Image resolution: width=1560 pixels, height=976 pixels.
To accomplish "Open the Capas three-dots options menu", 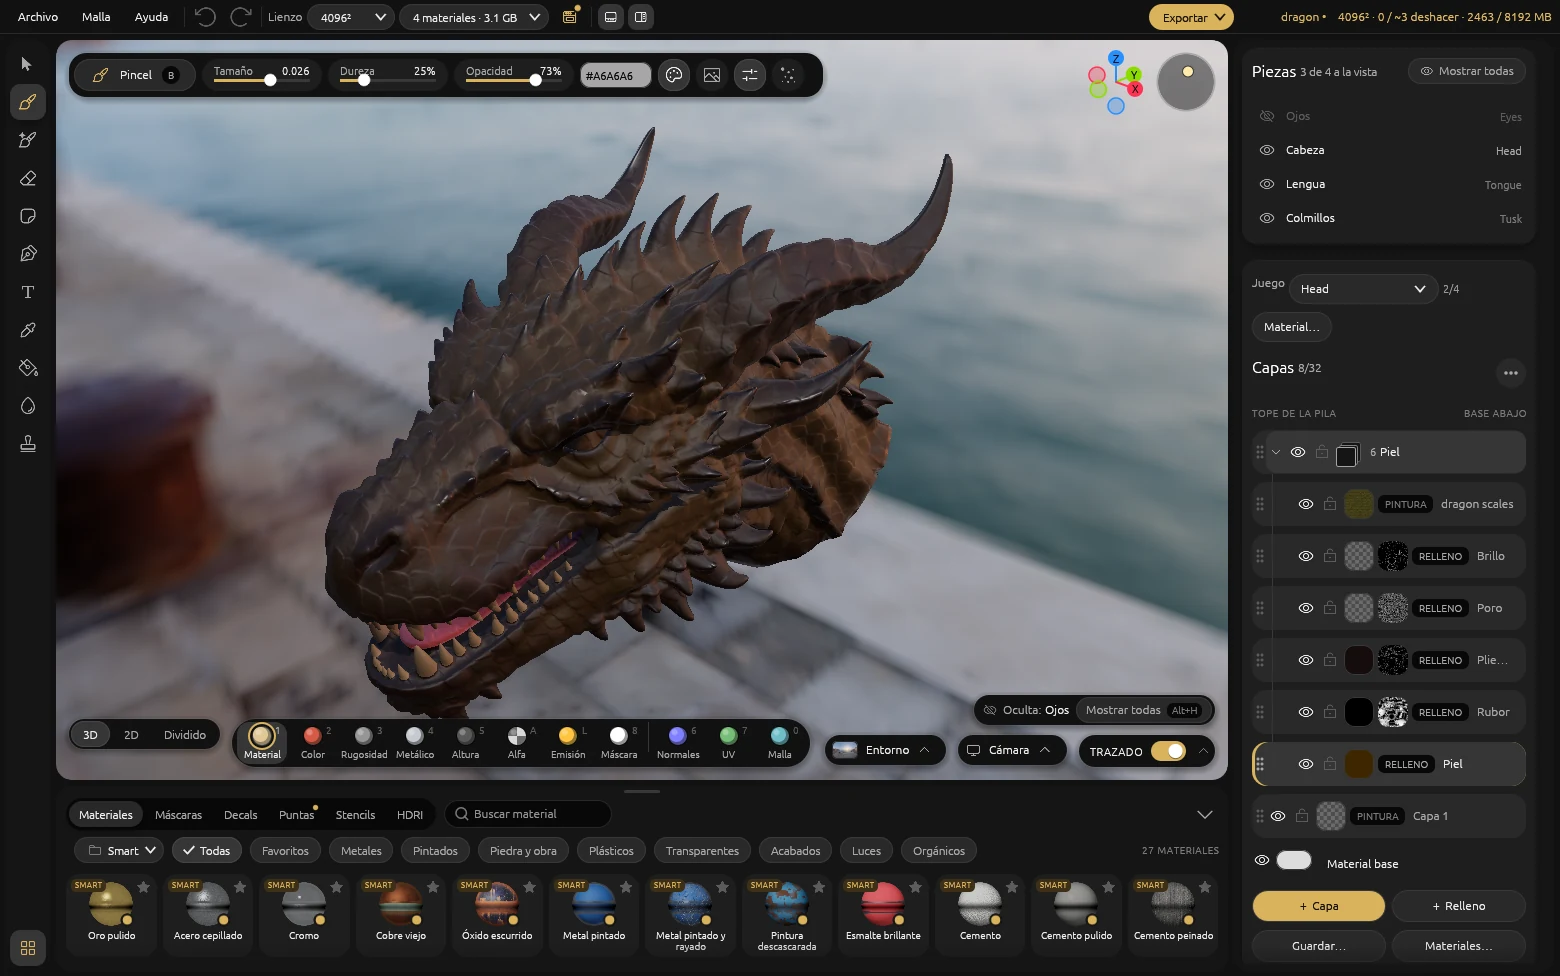I will (x=1511, y=373).
